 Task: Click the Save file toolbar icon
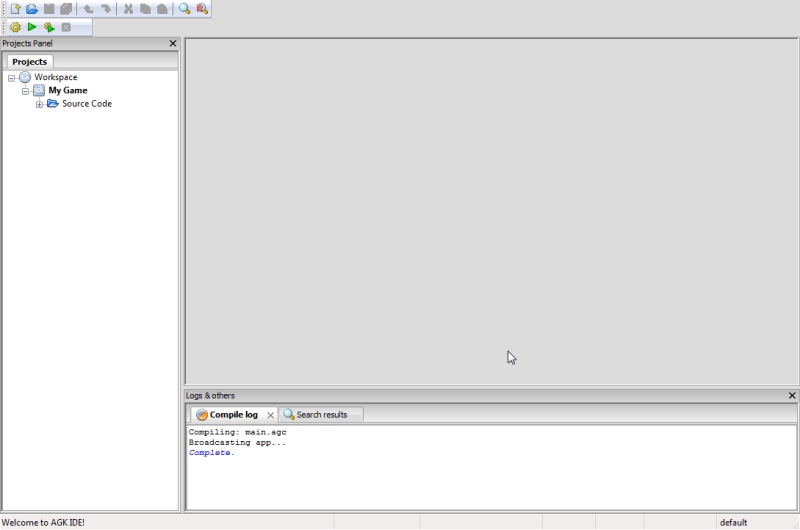point(49,9)
